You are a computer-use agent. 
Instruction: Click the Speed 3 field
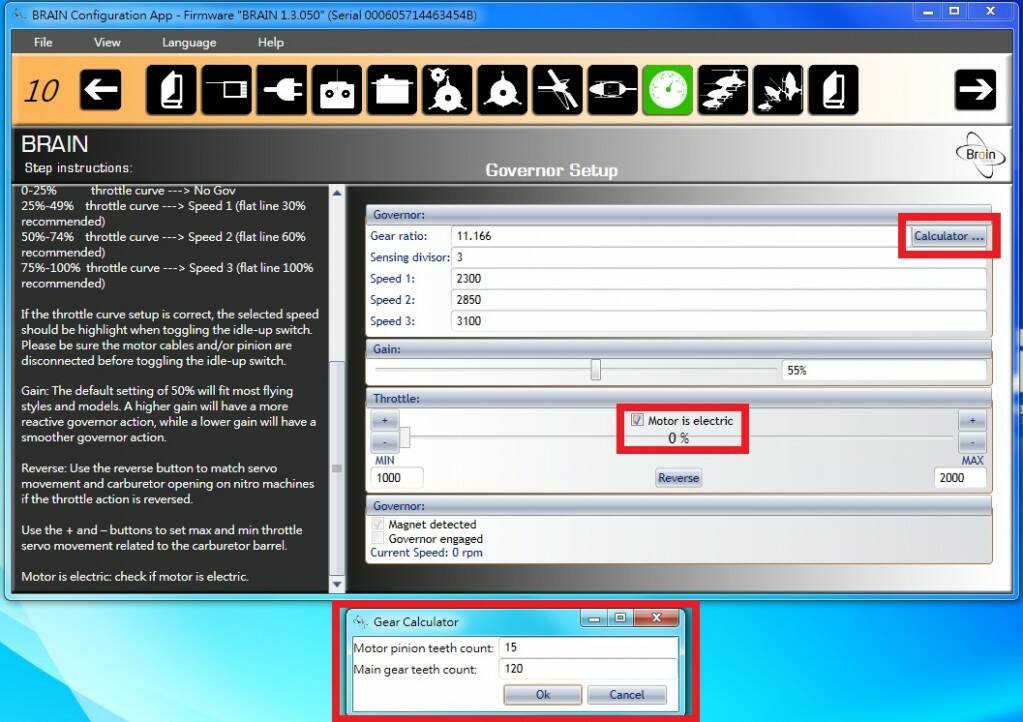[718, 321]
